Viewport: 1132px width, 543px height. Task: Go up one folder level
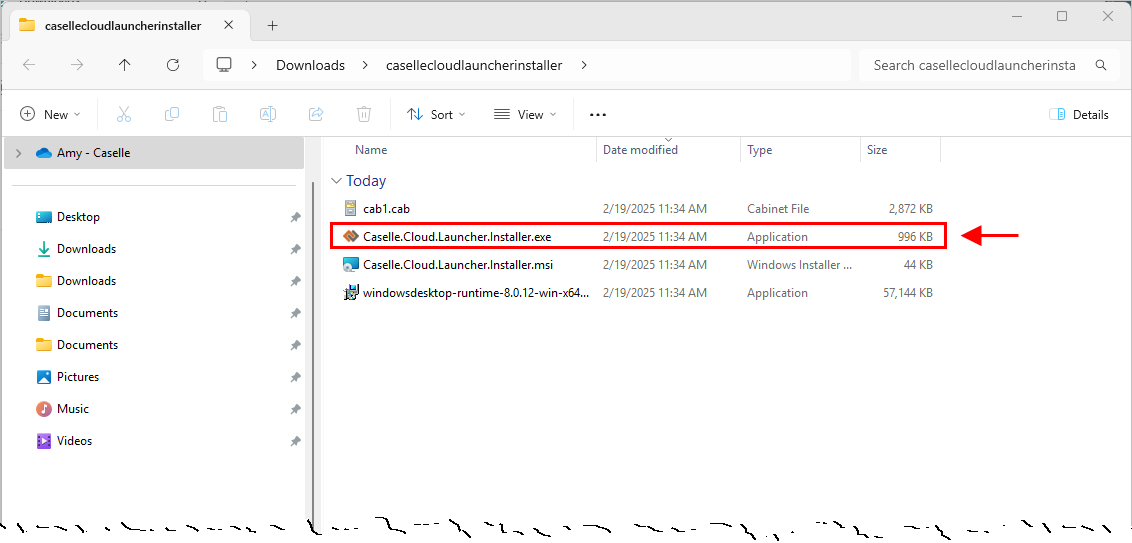pos(124,65)
